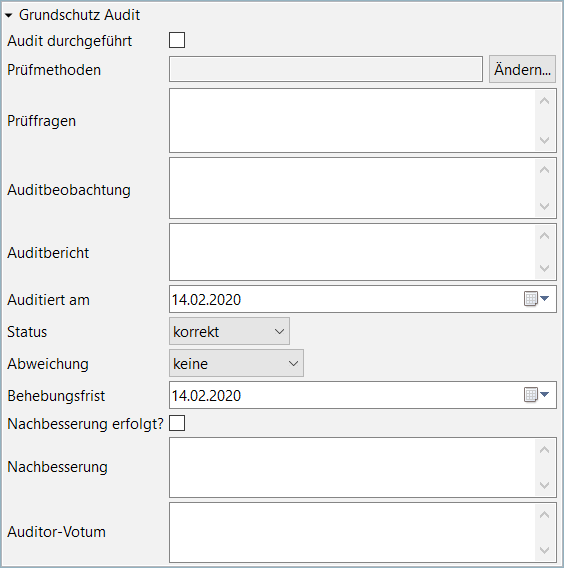Viewport: 564px width, 568px height.
Task: Click Auditbericht scrollbar down arrow
Action: (x=544, y=268)
